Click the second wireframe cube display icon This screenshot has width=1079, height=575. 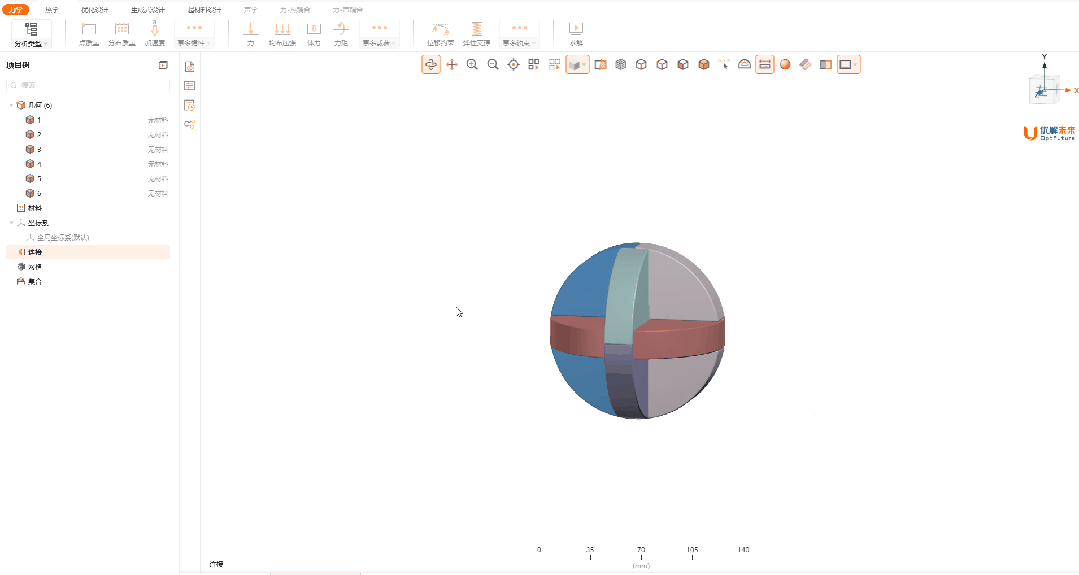pos(662,65)
